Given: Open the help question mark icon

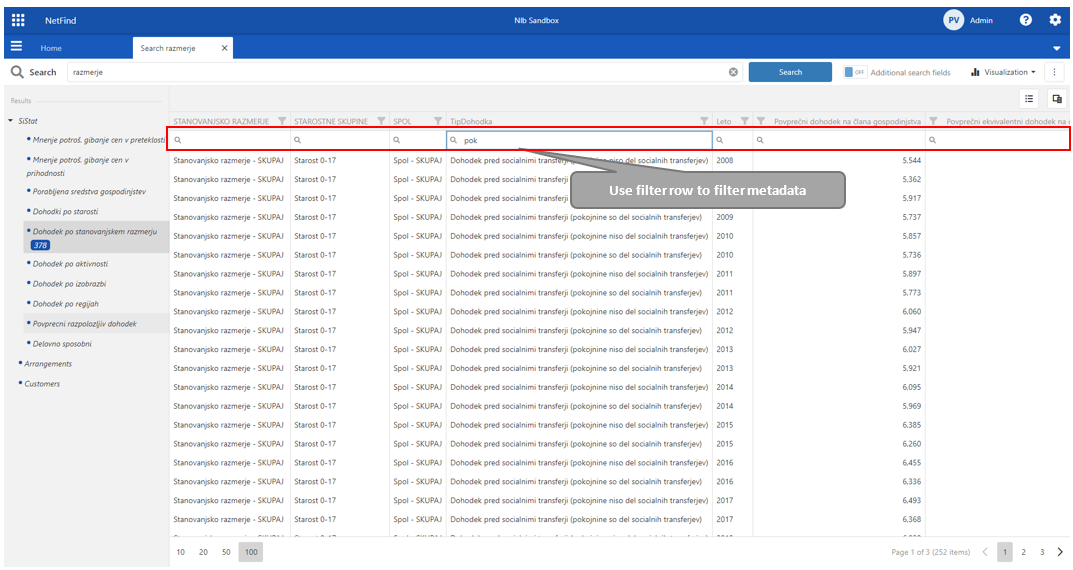Looking at the screenshot, I should tap(1026, 20).
